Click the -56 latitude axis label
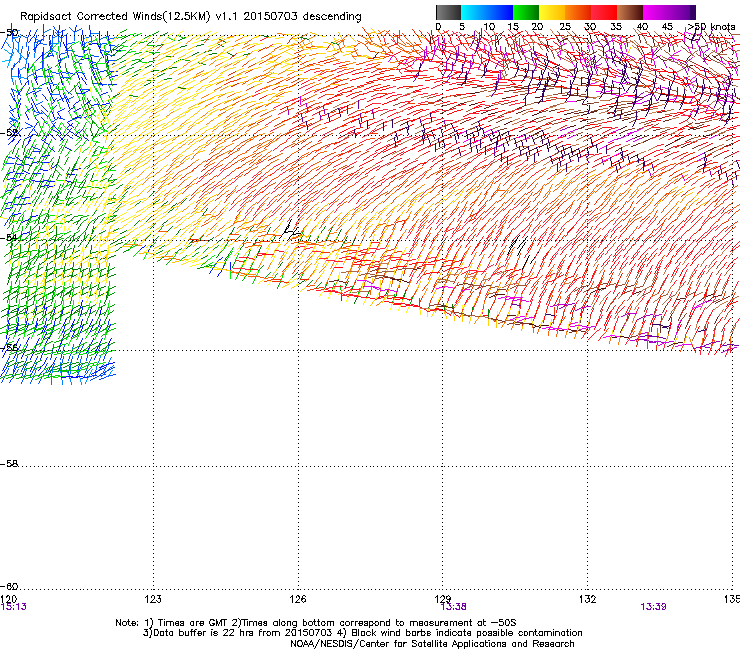The image size is (740, 650). point(9,347)
